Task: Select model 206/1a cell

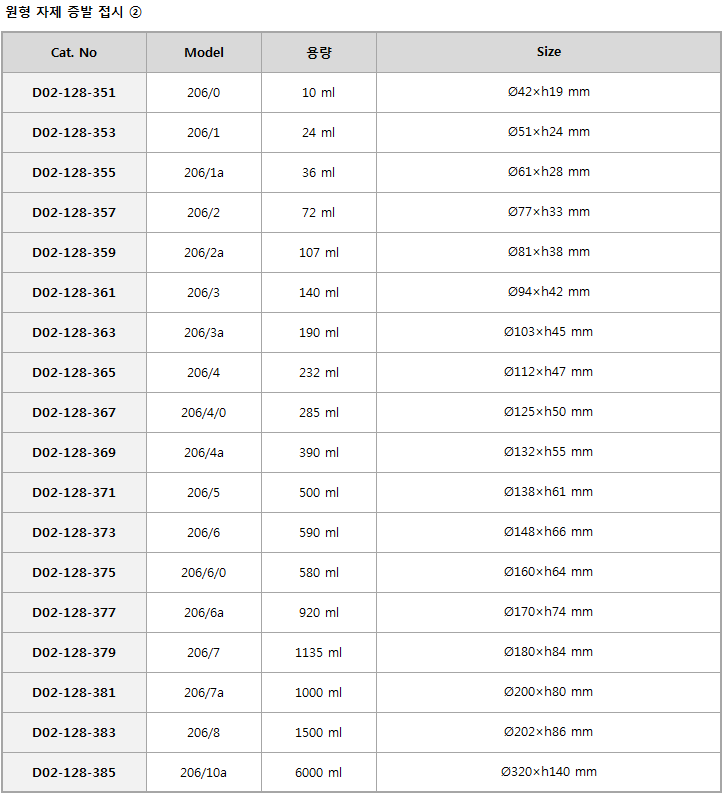Action: (204, 173)
